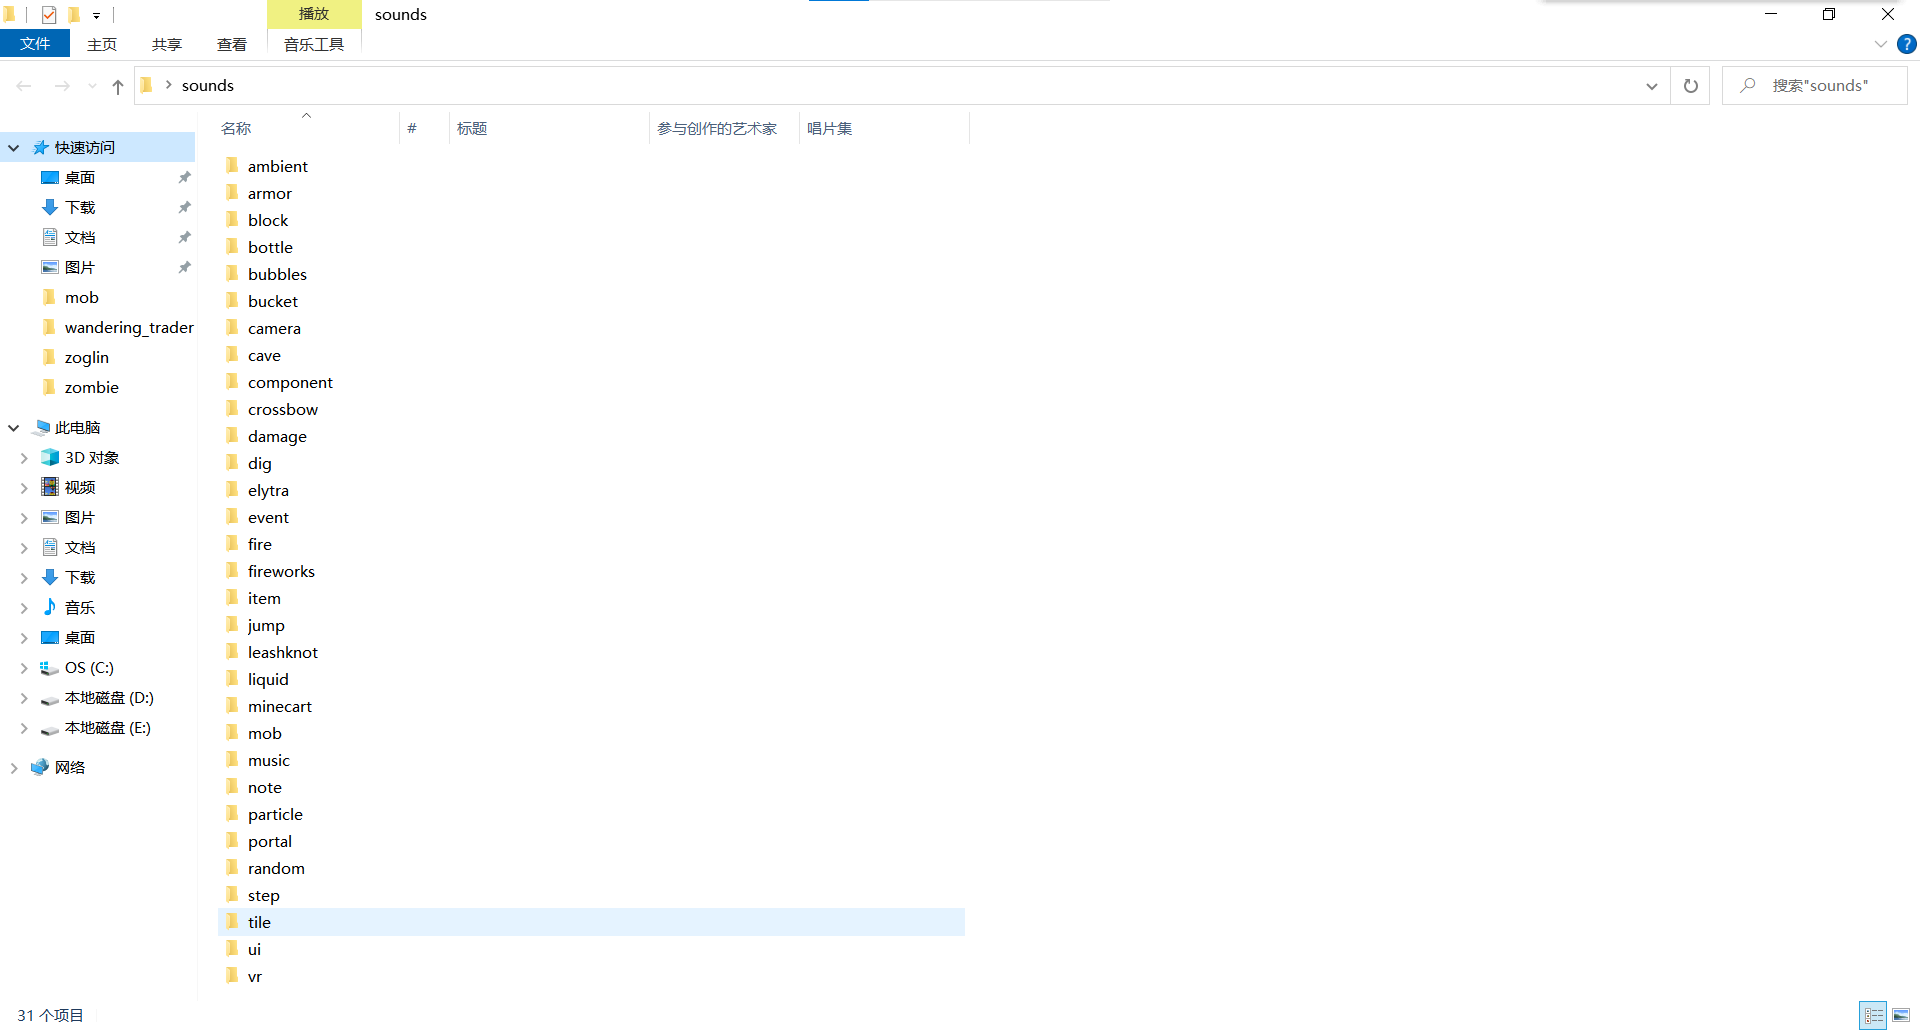
Task: Switch to the 主页 ribbon tab
Action: 102,44
